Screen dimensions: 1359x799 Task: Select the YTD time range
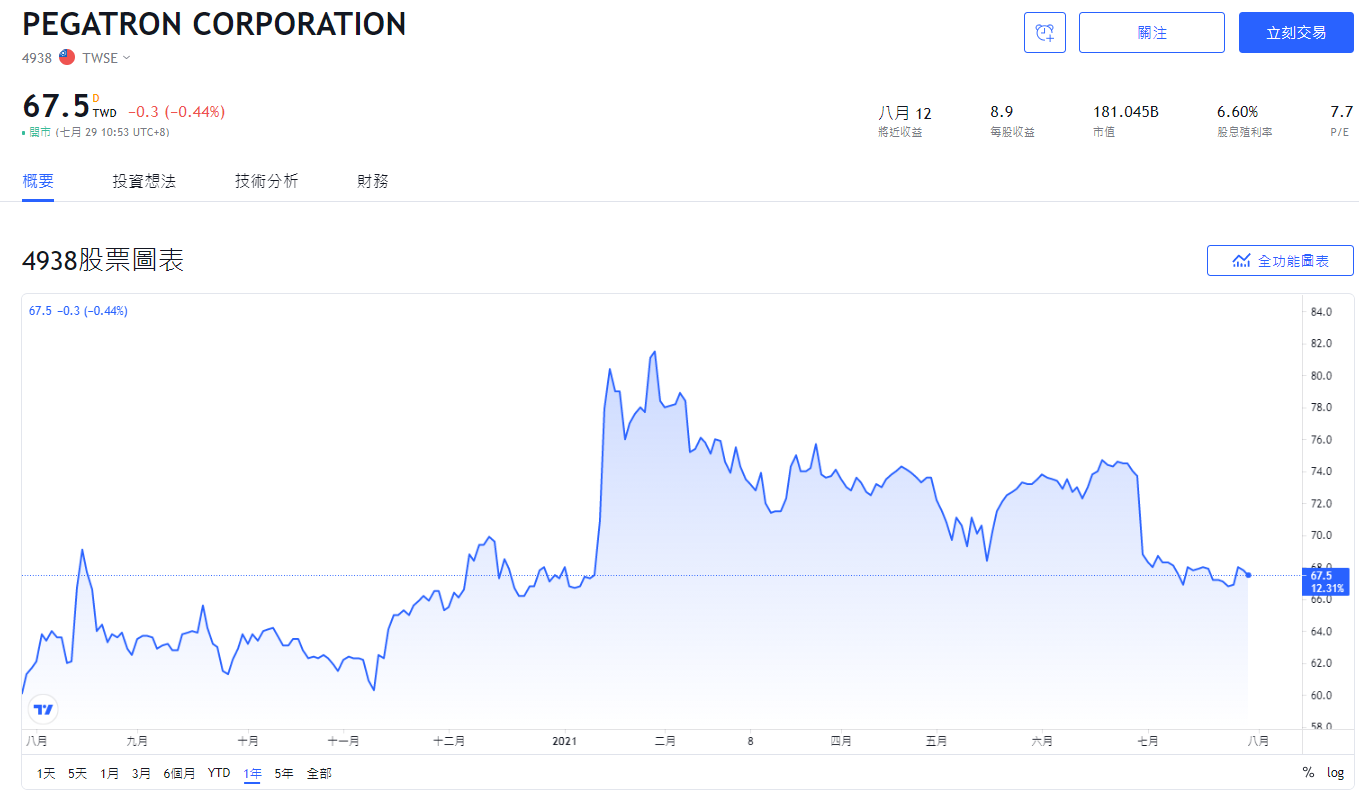coord(219,773)
